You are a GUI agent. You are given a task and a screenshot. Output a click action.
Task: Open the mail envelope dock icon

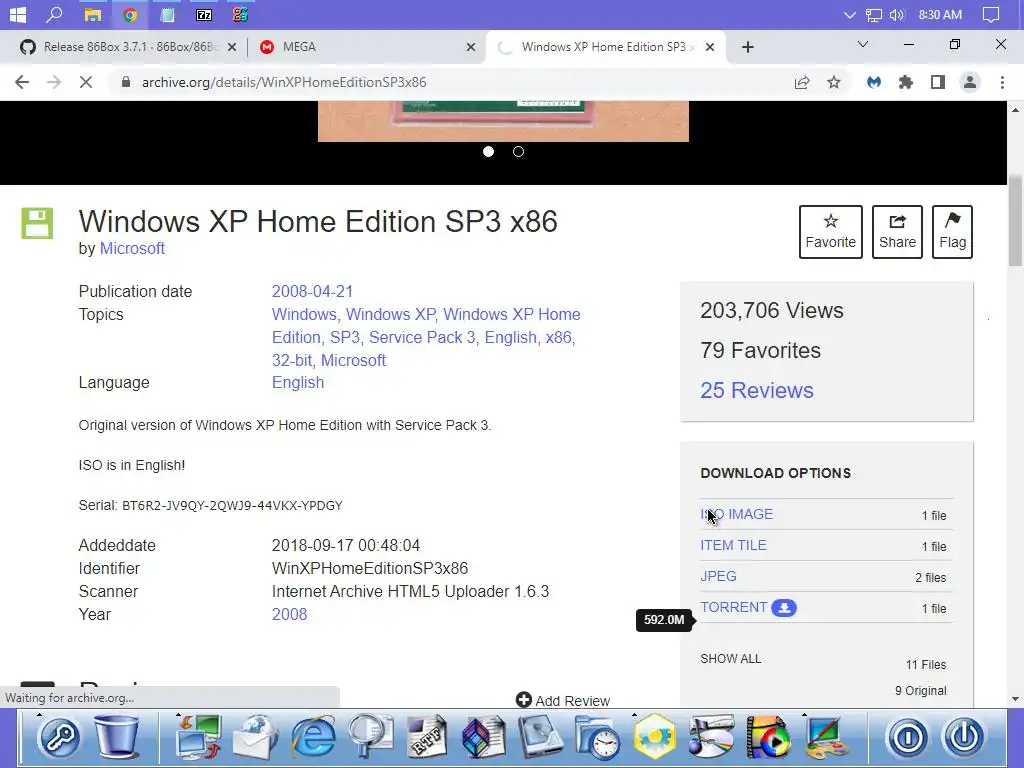point(255,737)
